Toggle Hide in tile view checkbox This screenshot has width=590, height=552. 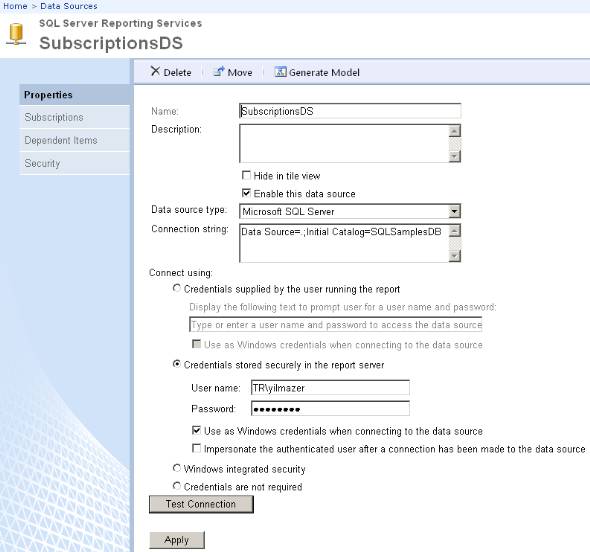point(246,175)
